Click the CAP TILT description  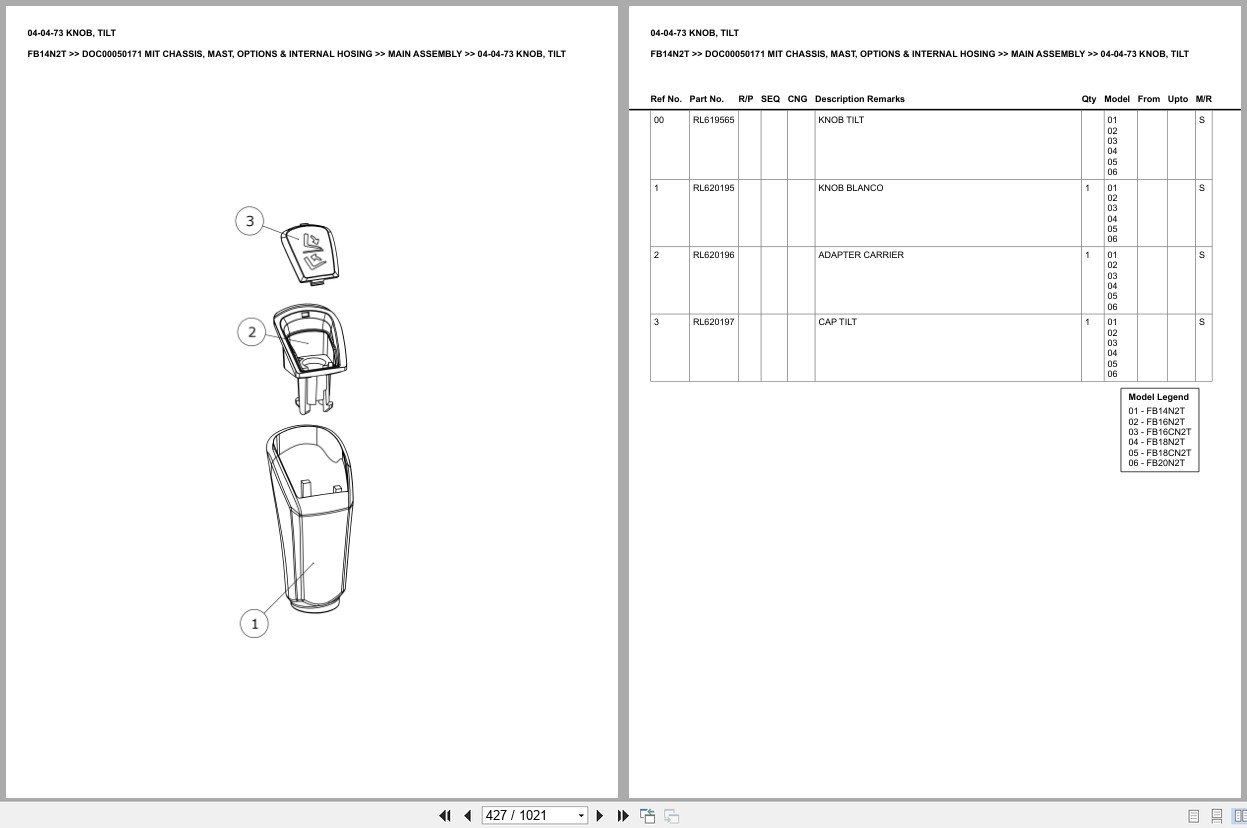click(838, 322)
